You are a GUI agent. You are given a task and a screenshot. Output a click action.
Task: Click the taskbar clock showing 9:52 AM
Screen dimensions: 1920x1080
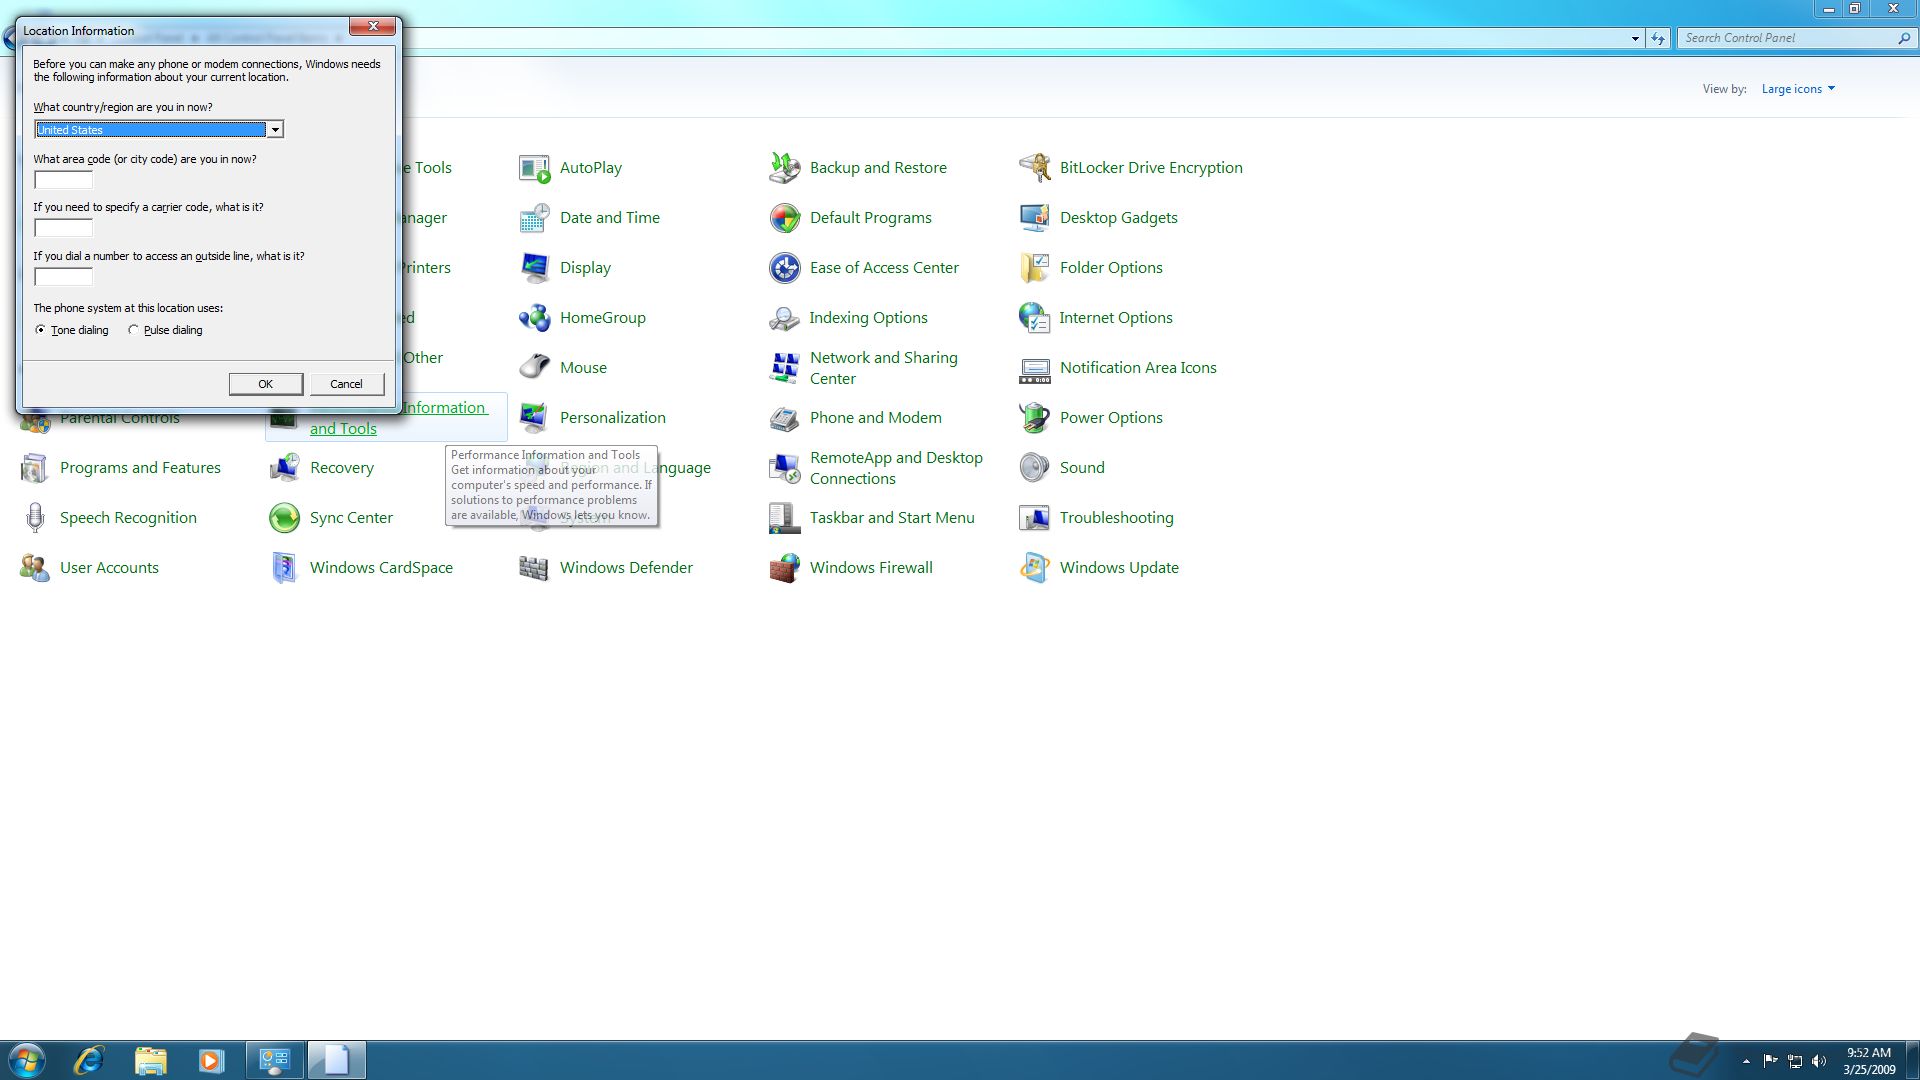(x=1869, y=1061)
